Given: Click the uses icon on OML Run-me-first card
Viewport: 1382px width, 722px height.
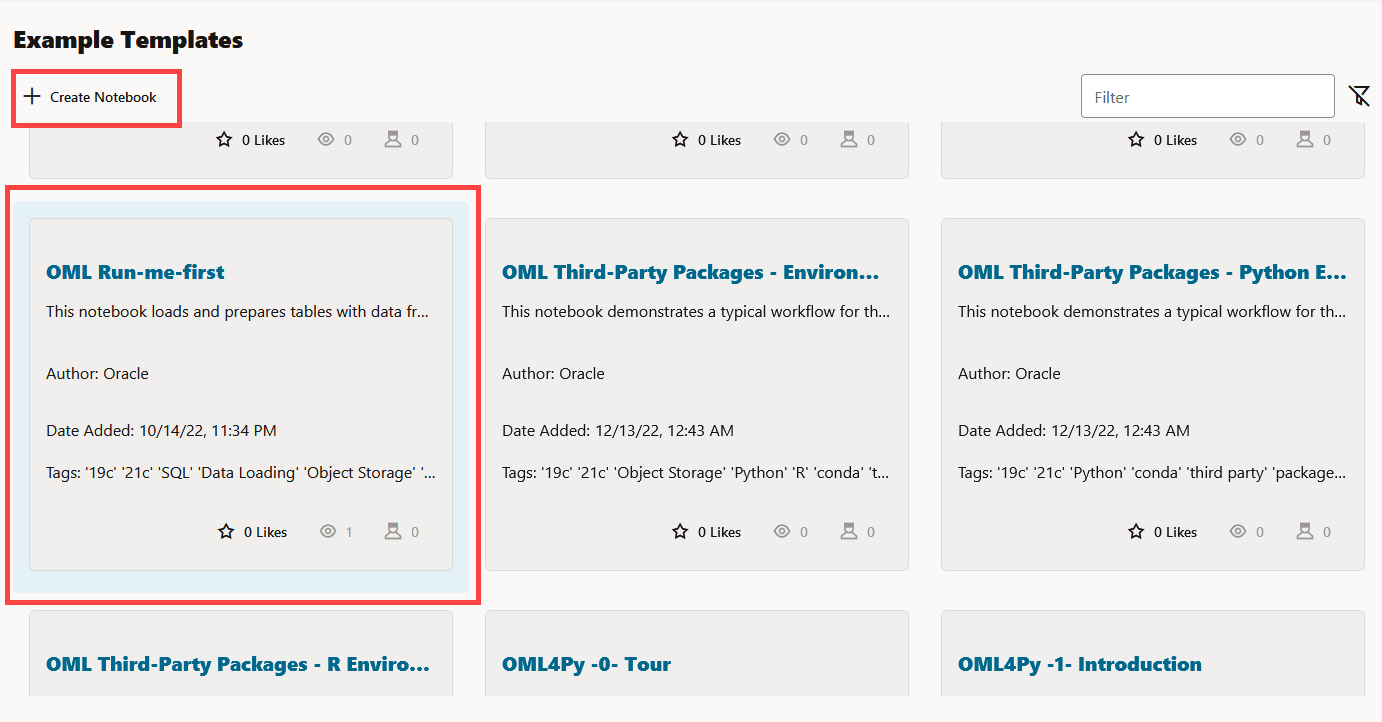Looking at the screenshot, I should coord(393,532).
